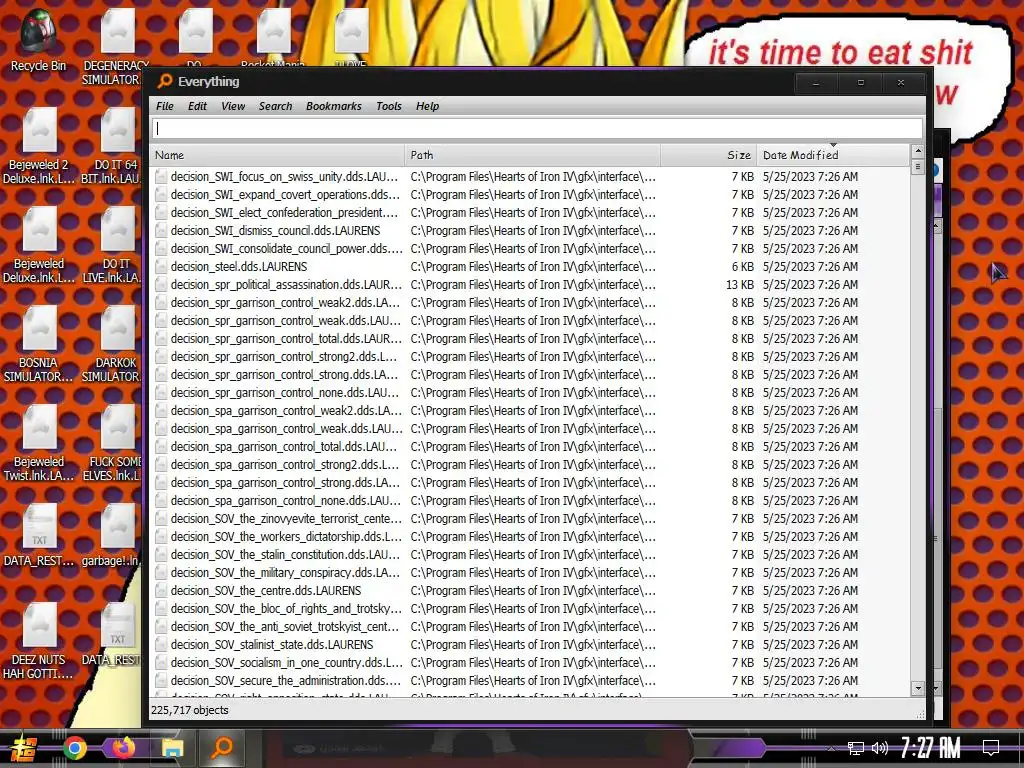The height and width of the screenshot is (768, 1024).
Task: Select decision_SOV_stalinist_state.dds.LAURENS file
Action: tap(272, 645)
